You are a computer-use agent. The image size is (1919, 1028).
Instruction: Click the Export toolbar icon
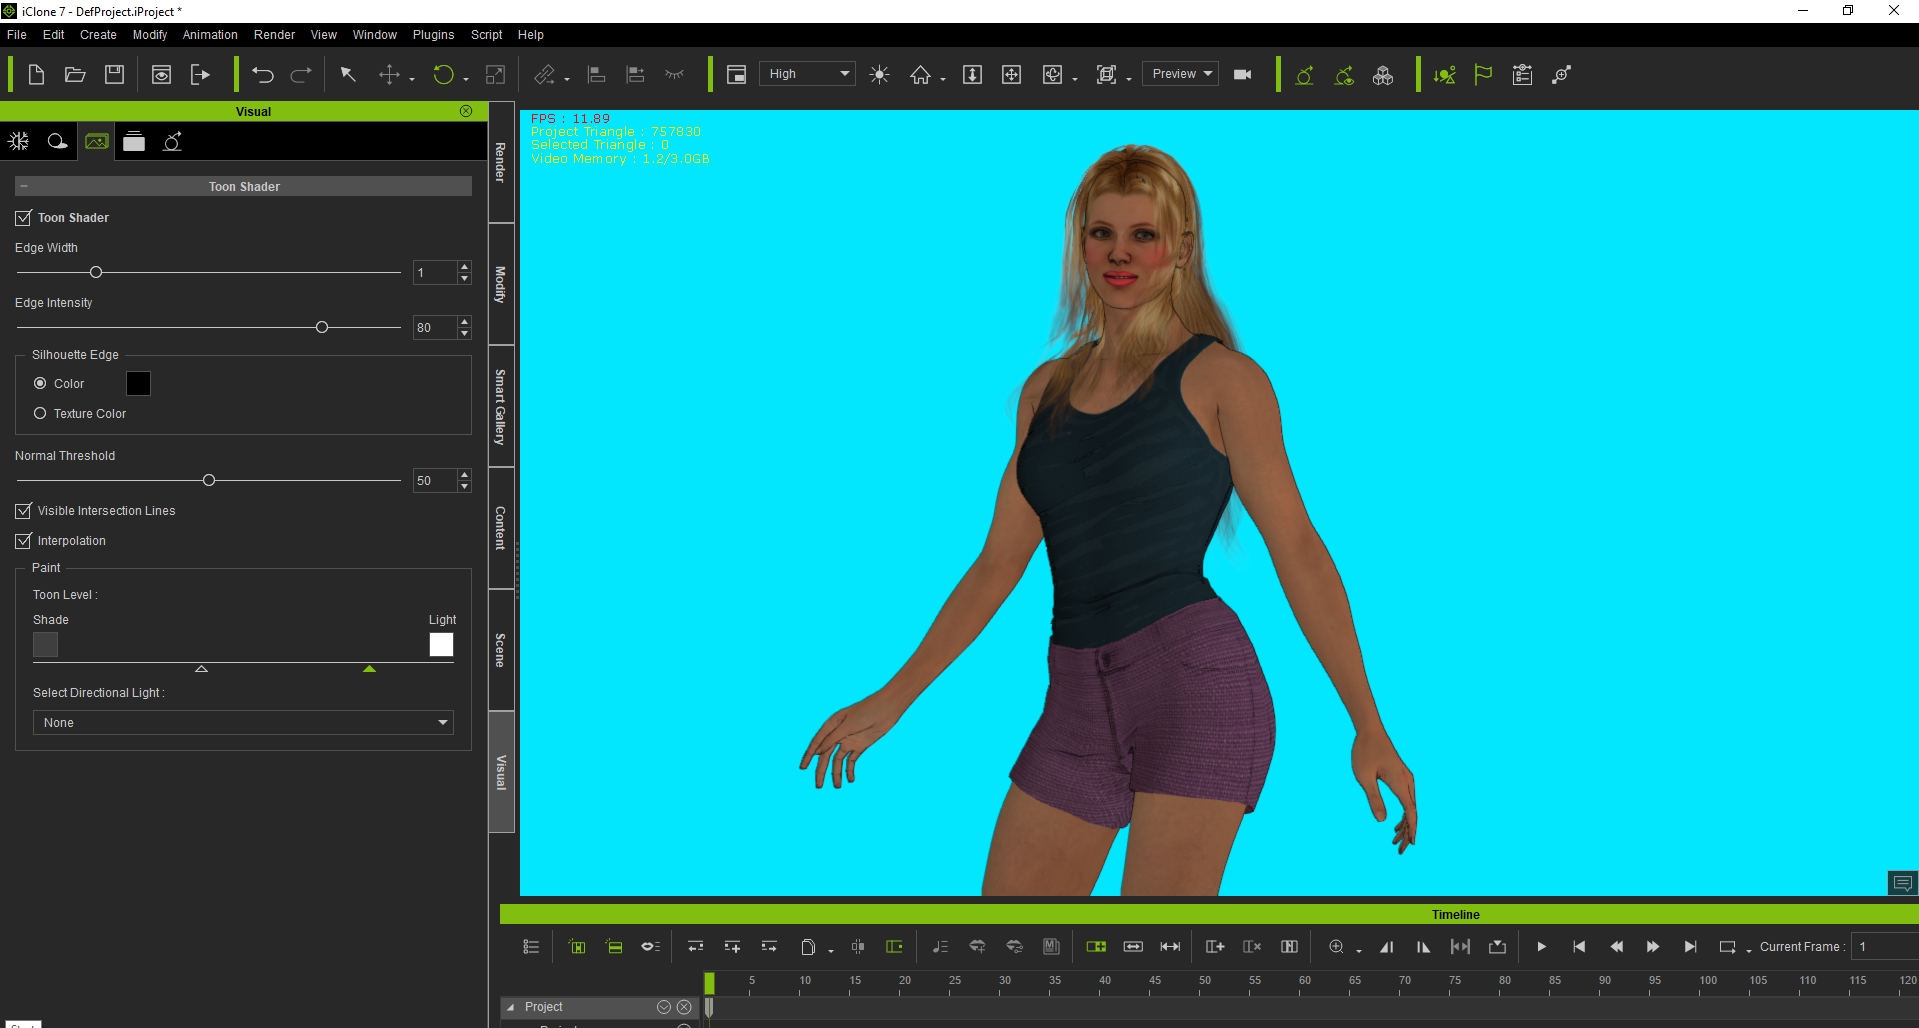[200, 75]
